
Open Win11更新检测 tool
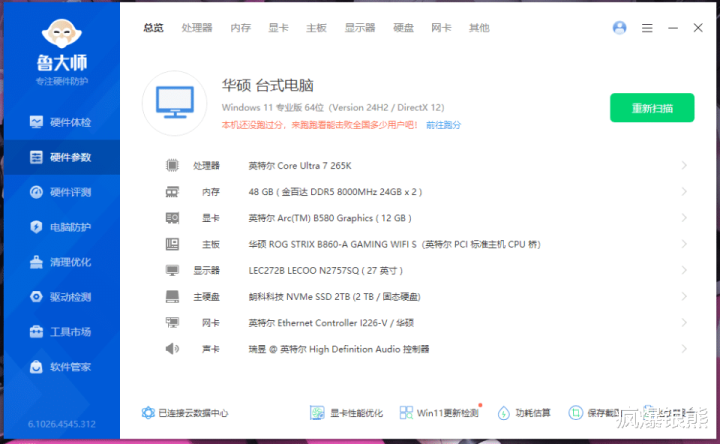(439, 413)
